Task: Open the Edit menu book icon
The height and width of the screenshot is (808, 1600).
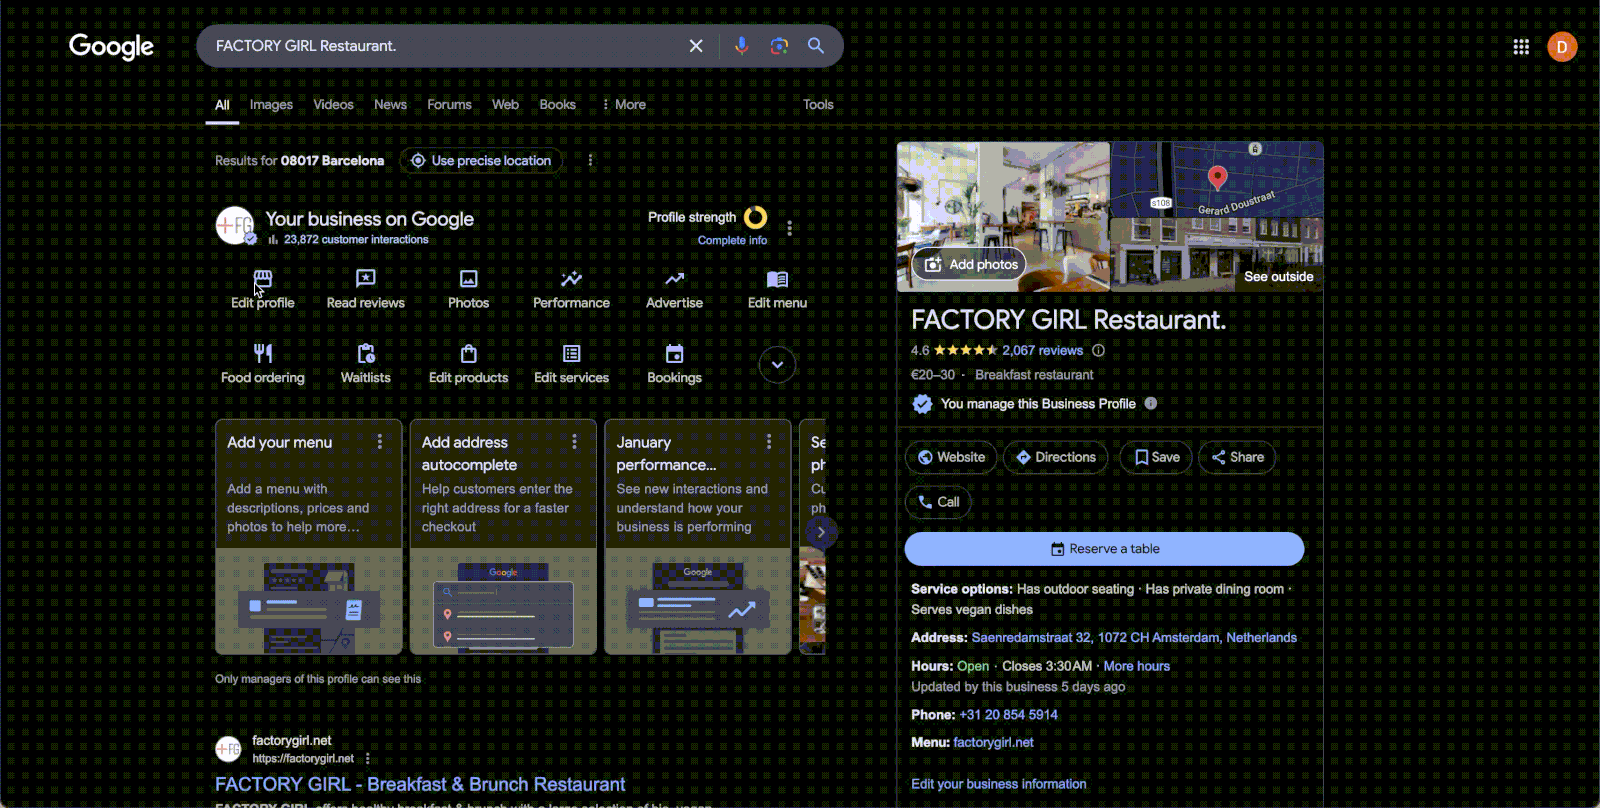Action: 777,279
